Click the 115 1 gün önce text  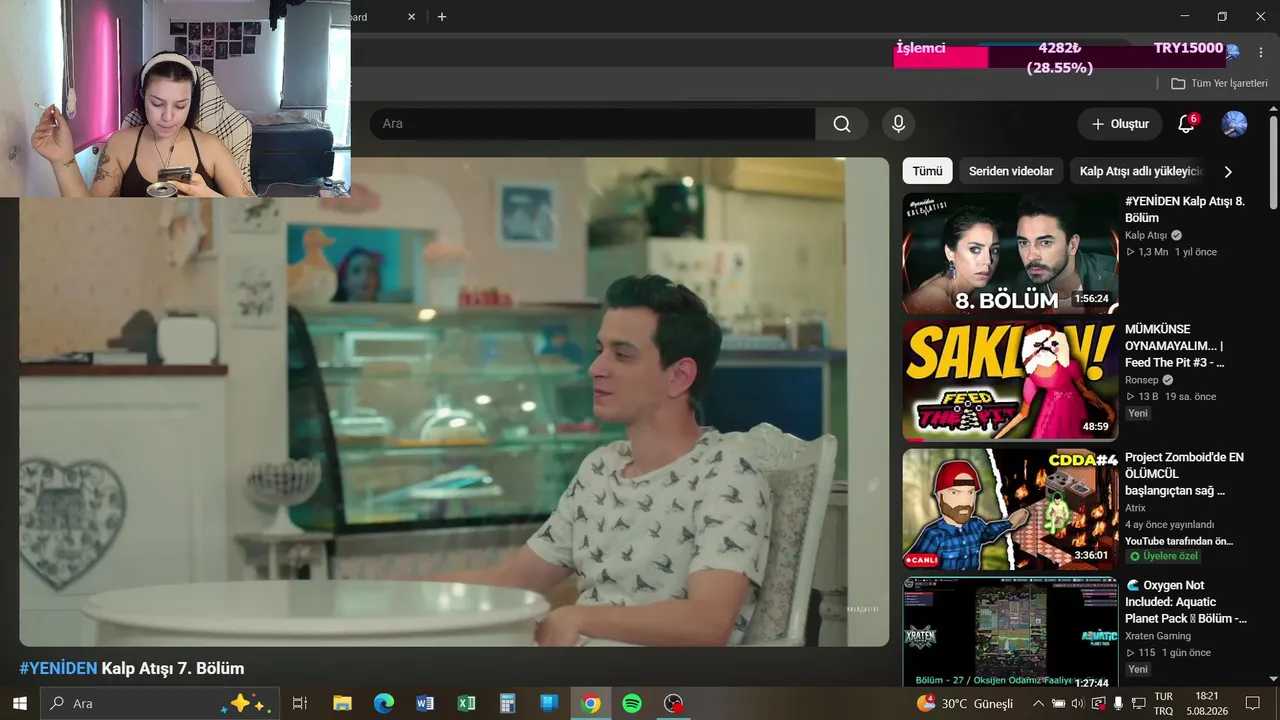click(x=1168, y=652)
